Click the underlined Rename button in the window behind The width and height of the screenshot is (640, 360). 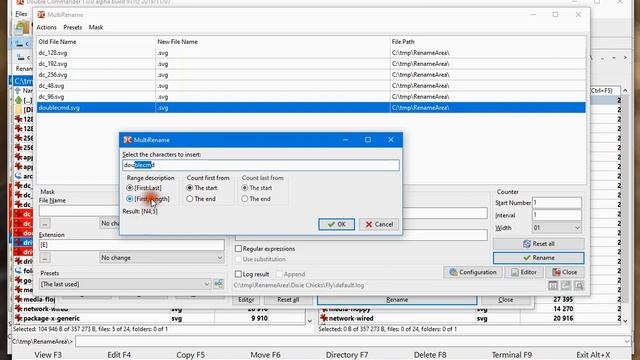click(x=397, y=300)
